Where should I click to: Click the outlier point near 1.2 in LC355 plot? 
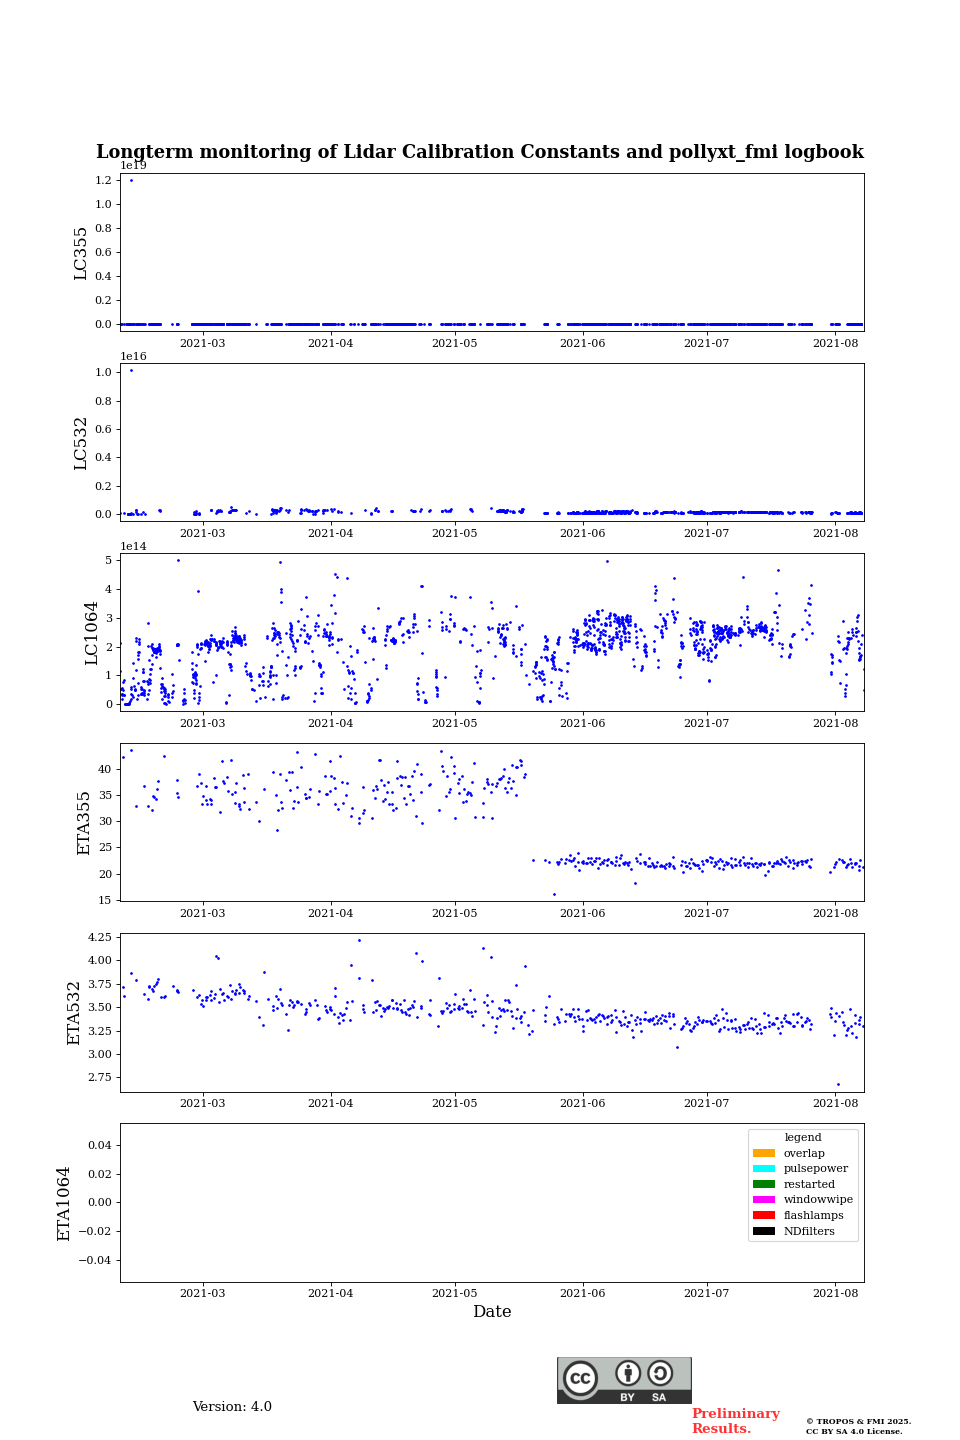131,180
